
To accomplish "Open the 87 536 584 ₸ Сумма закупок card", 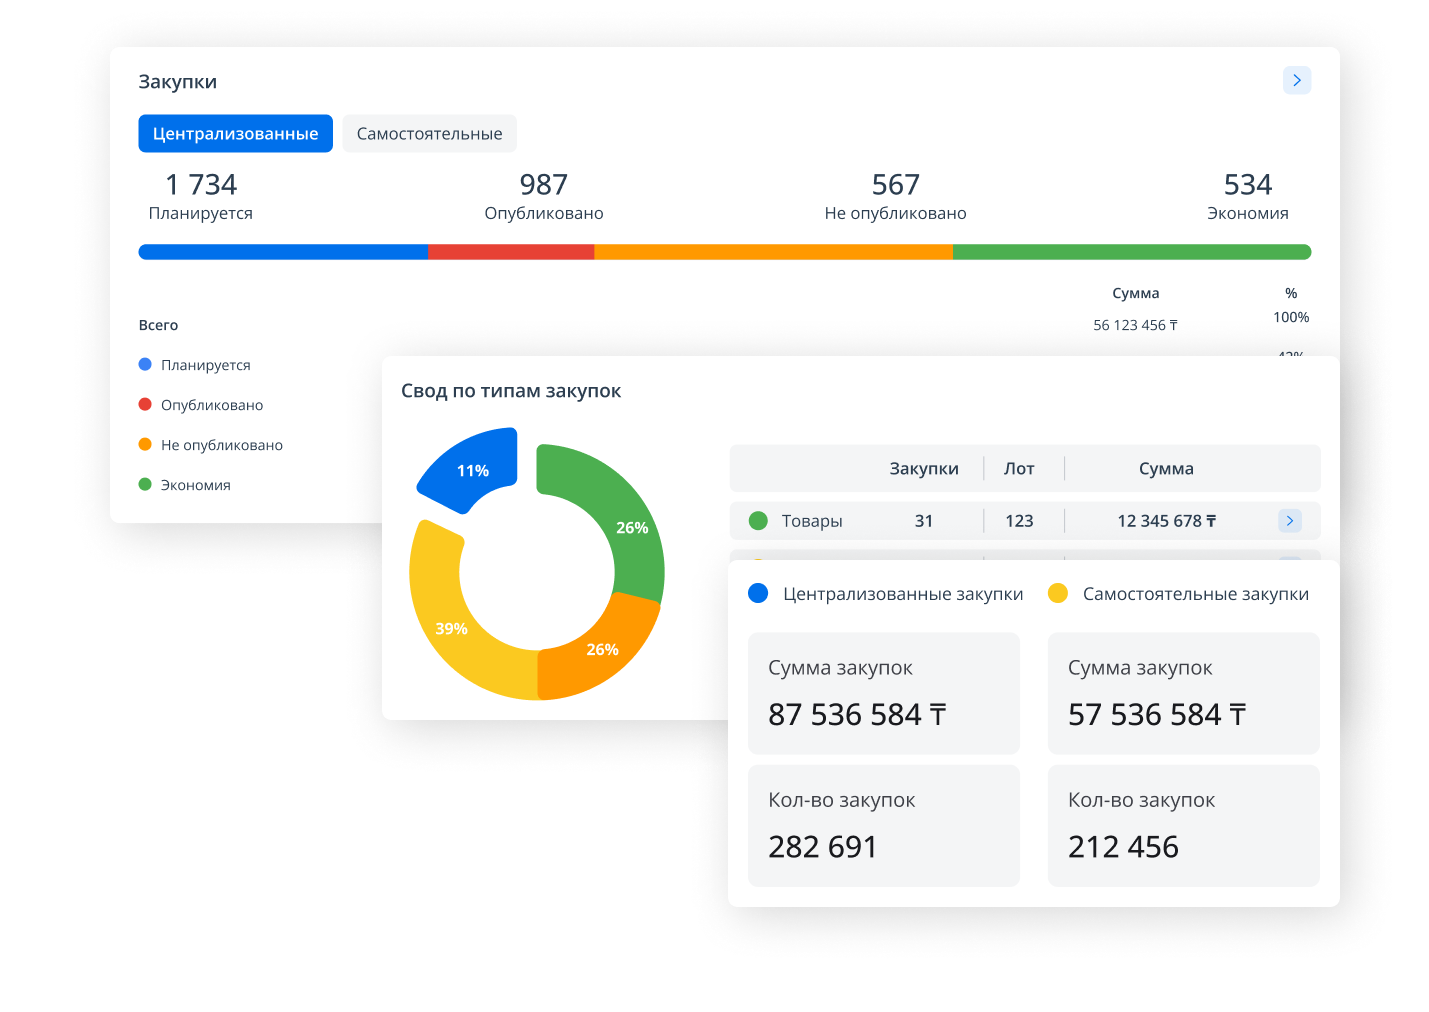I will (x=883, y=693).
